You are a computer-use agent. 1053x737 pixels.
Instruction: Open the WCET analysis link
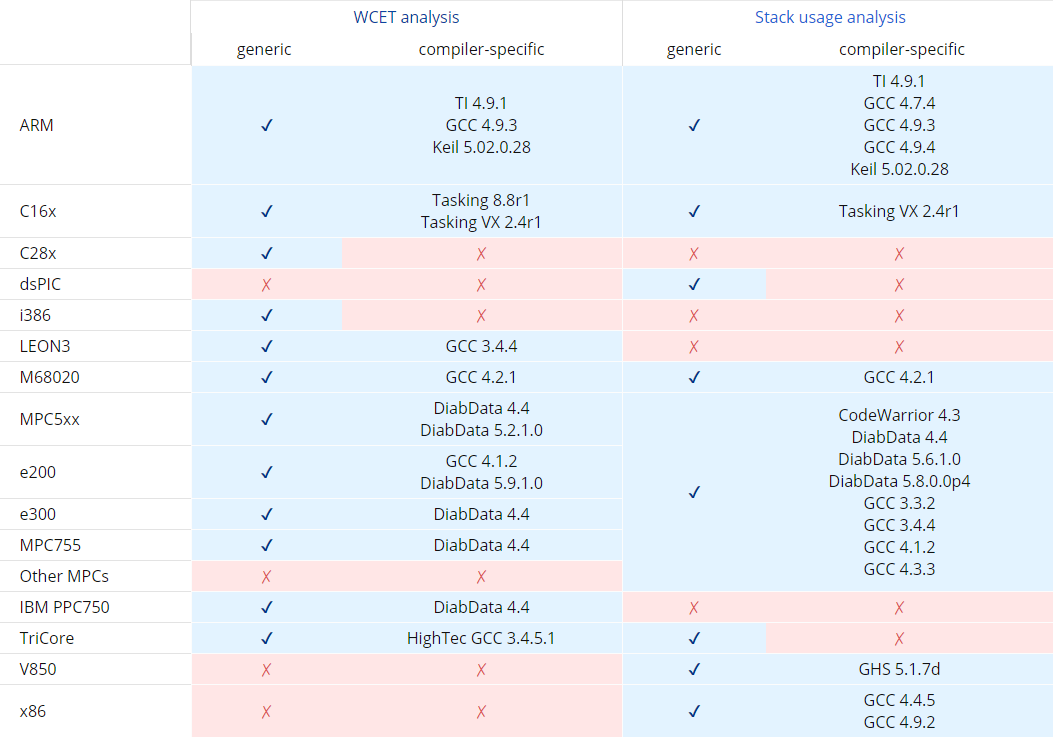pos(406,17)
